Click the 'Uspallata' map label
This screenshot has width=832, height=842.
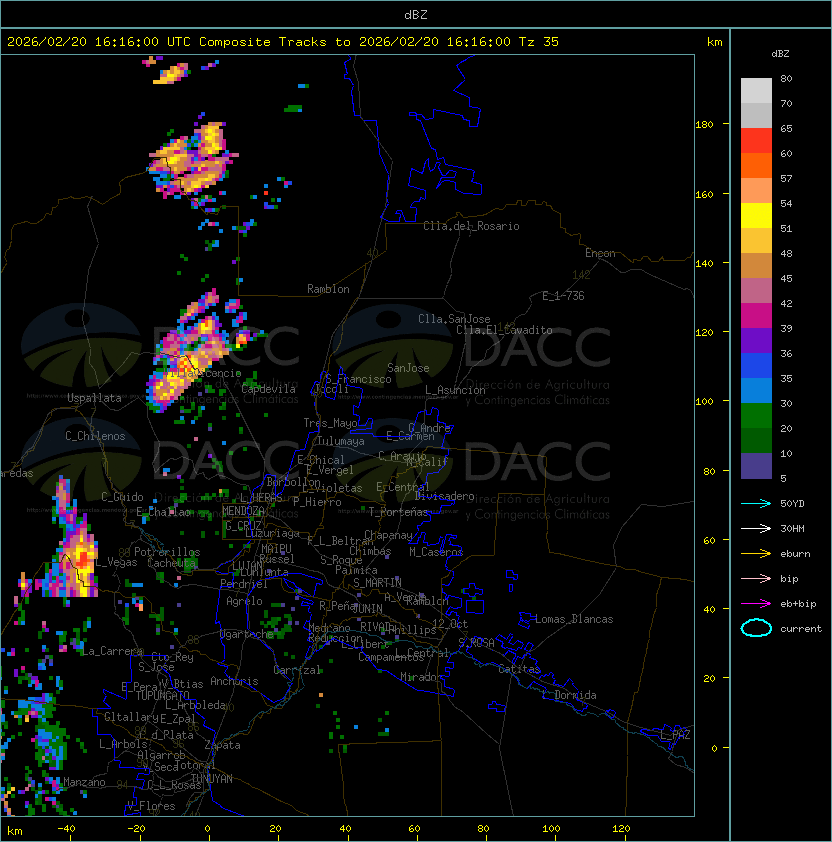[94, 398]
